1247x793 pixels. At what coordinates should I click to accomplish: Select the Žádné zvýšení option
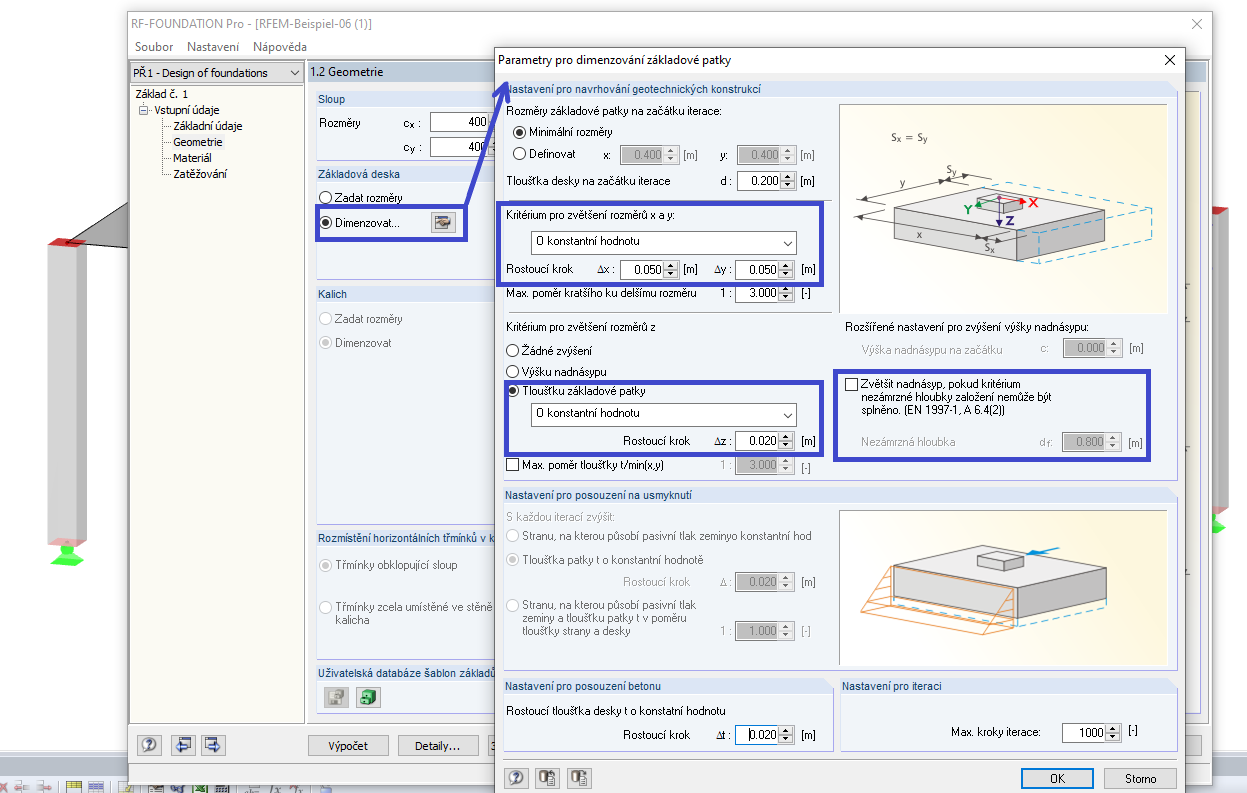click(513, 351)
